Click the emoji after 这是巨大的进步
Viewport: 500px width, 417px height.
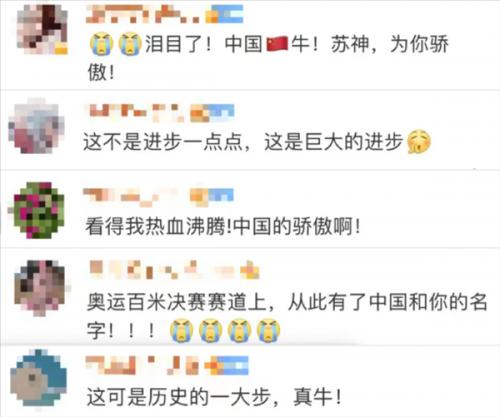[419, 142]
